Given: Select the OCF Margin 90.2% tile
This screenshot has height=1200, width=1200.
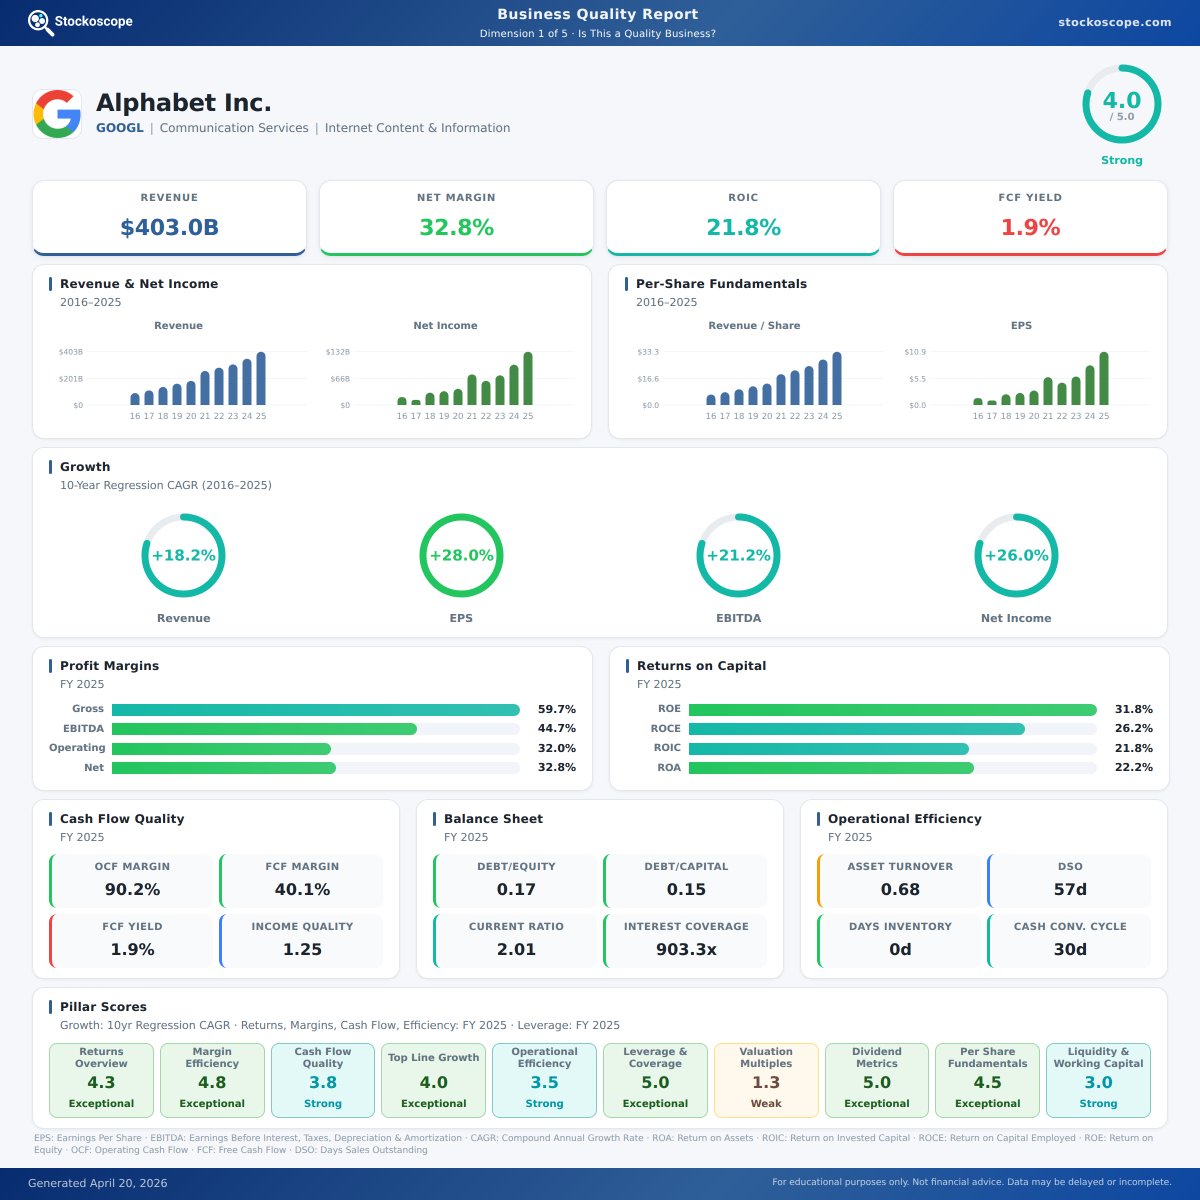Looking at the screenshot, I should (131, 880).
